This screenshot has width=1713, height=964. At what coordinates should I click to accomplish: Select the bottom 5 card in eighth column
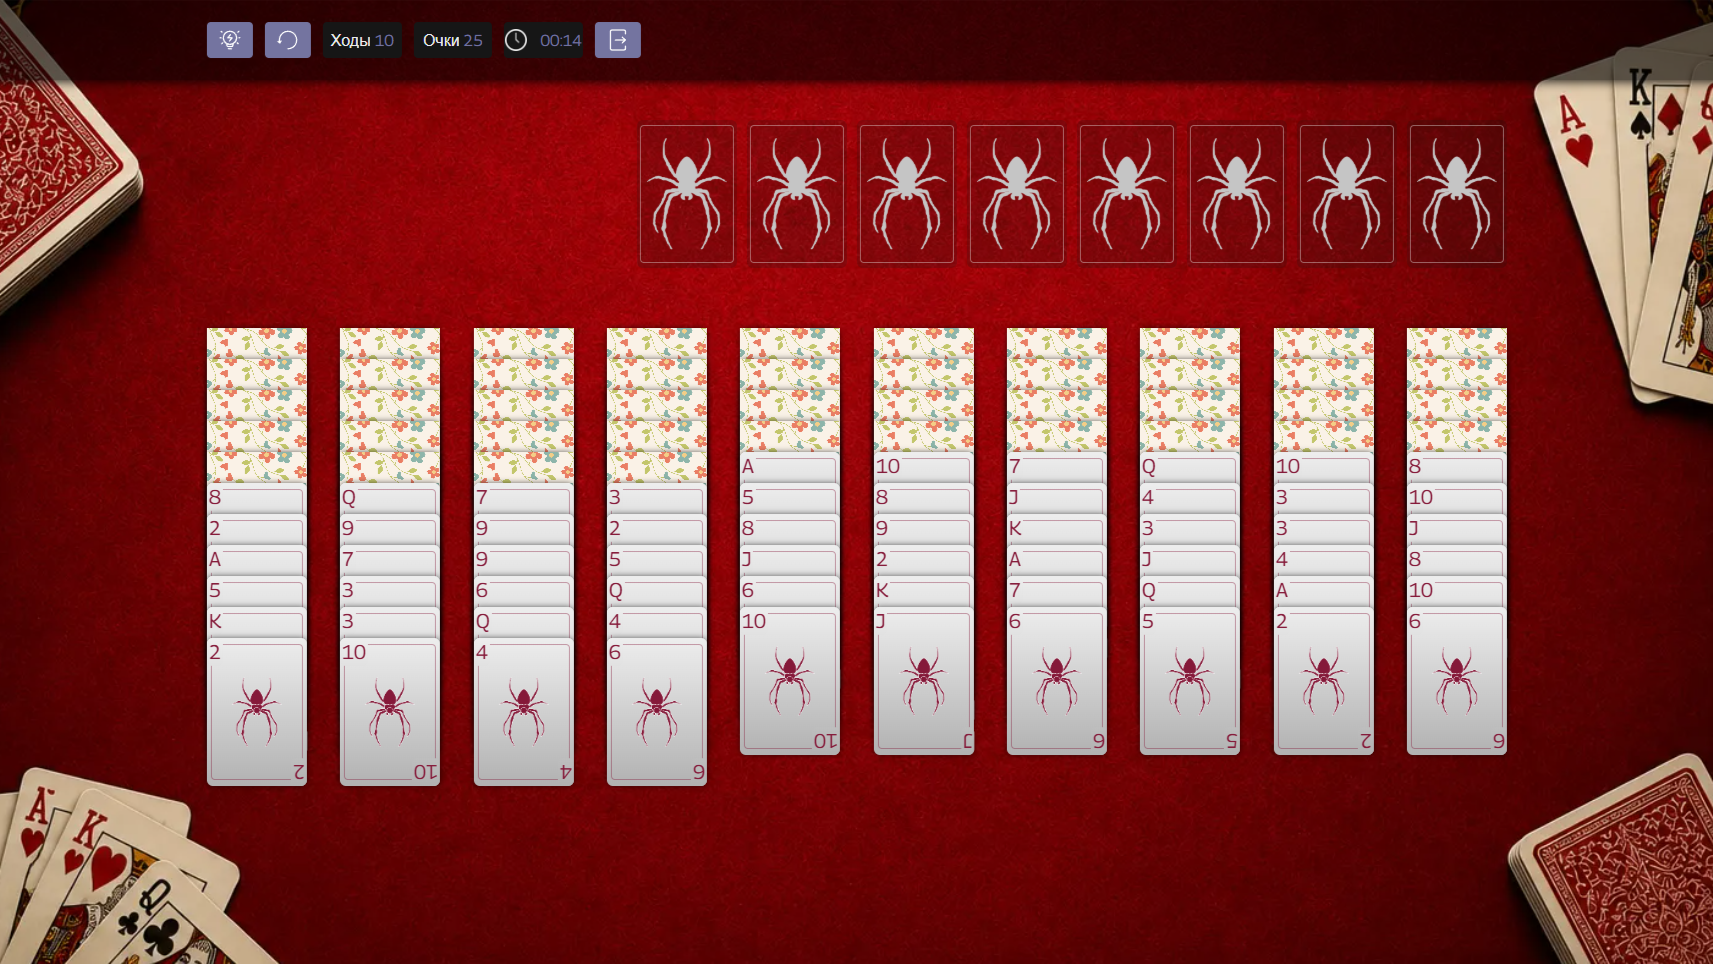pos(1190,681)
